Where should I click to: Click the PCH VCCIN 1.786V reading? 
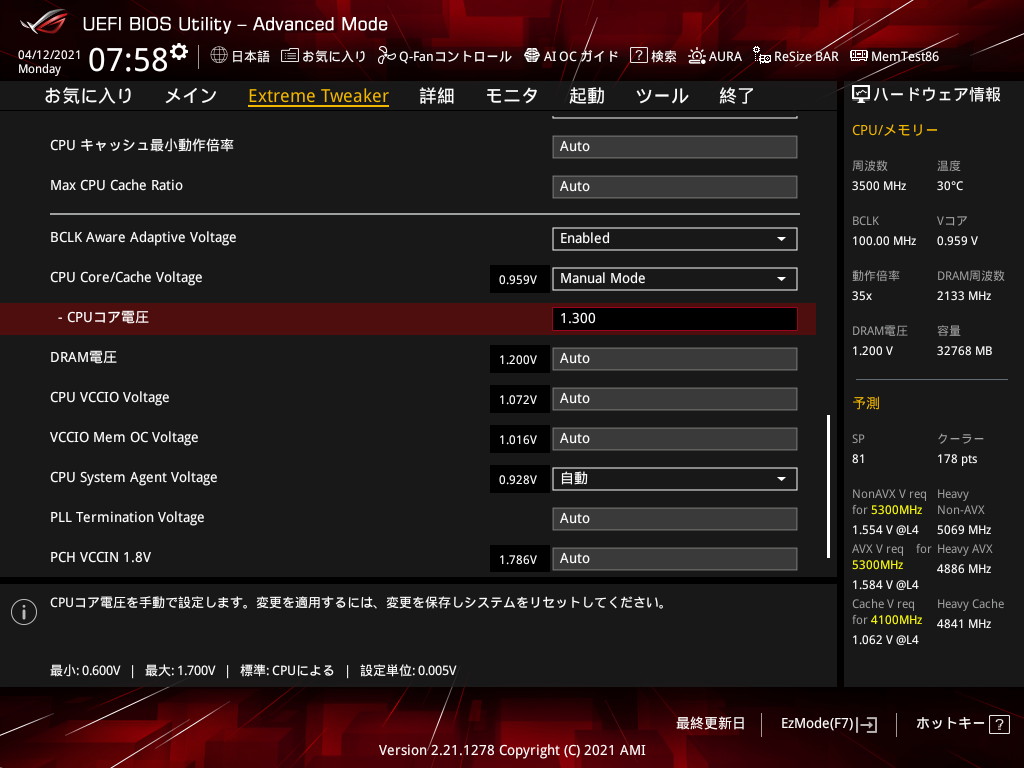click(518, 559)
